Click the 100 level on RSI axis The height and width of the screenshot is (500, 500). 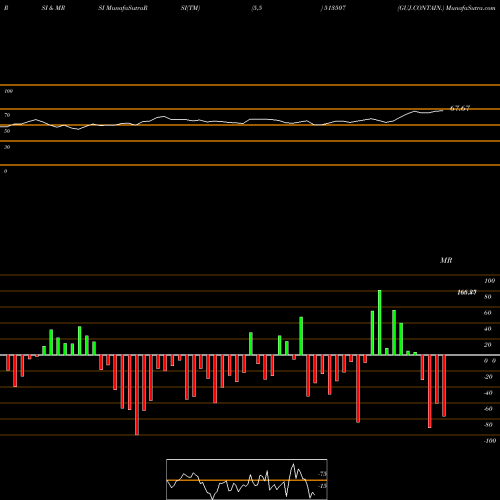(x=8, y=91)
